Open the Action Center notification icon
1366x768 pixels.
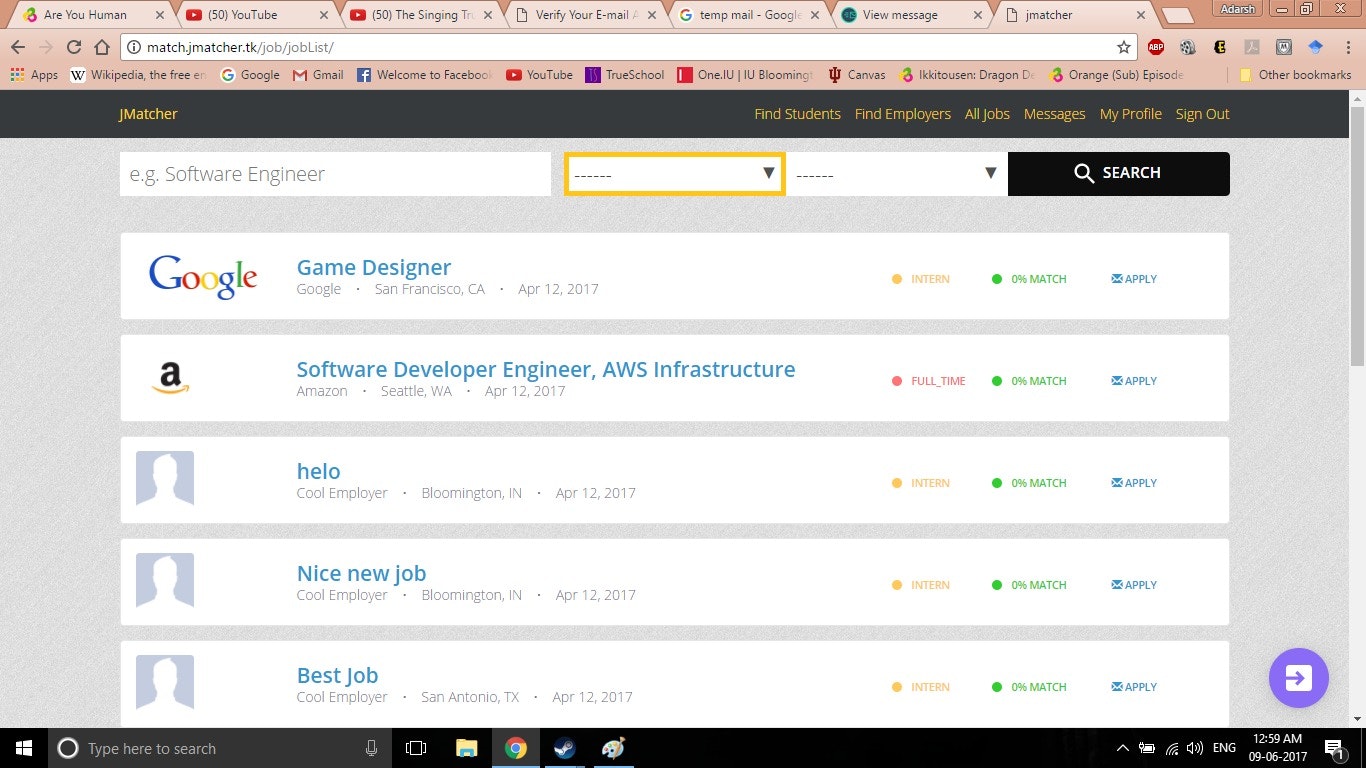point(1333,748)
